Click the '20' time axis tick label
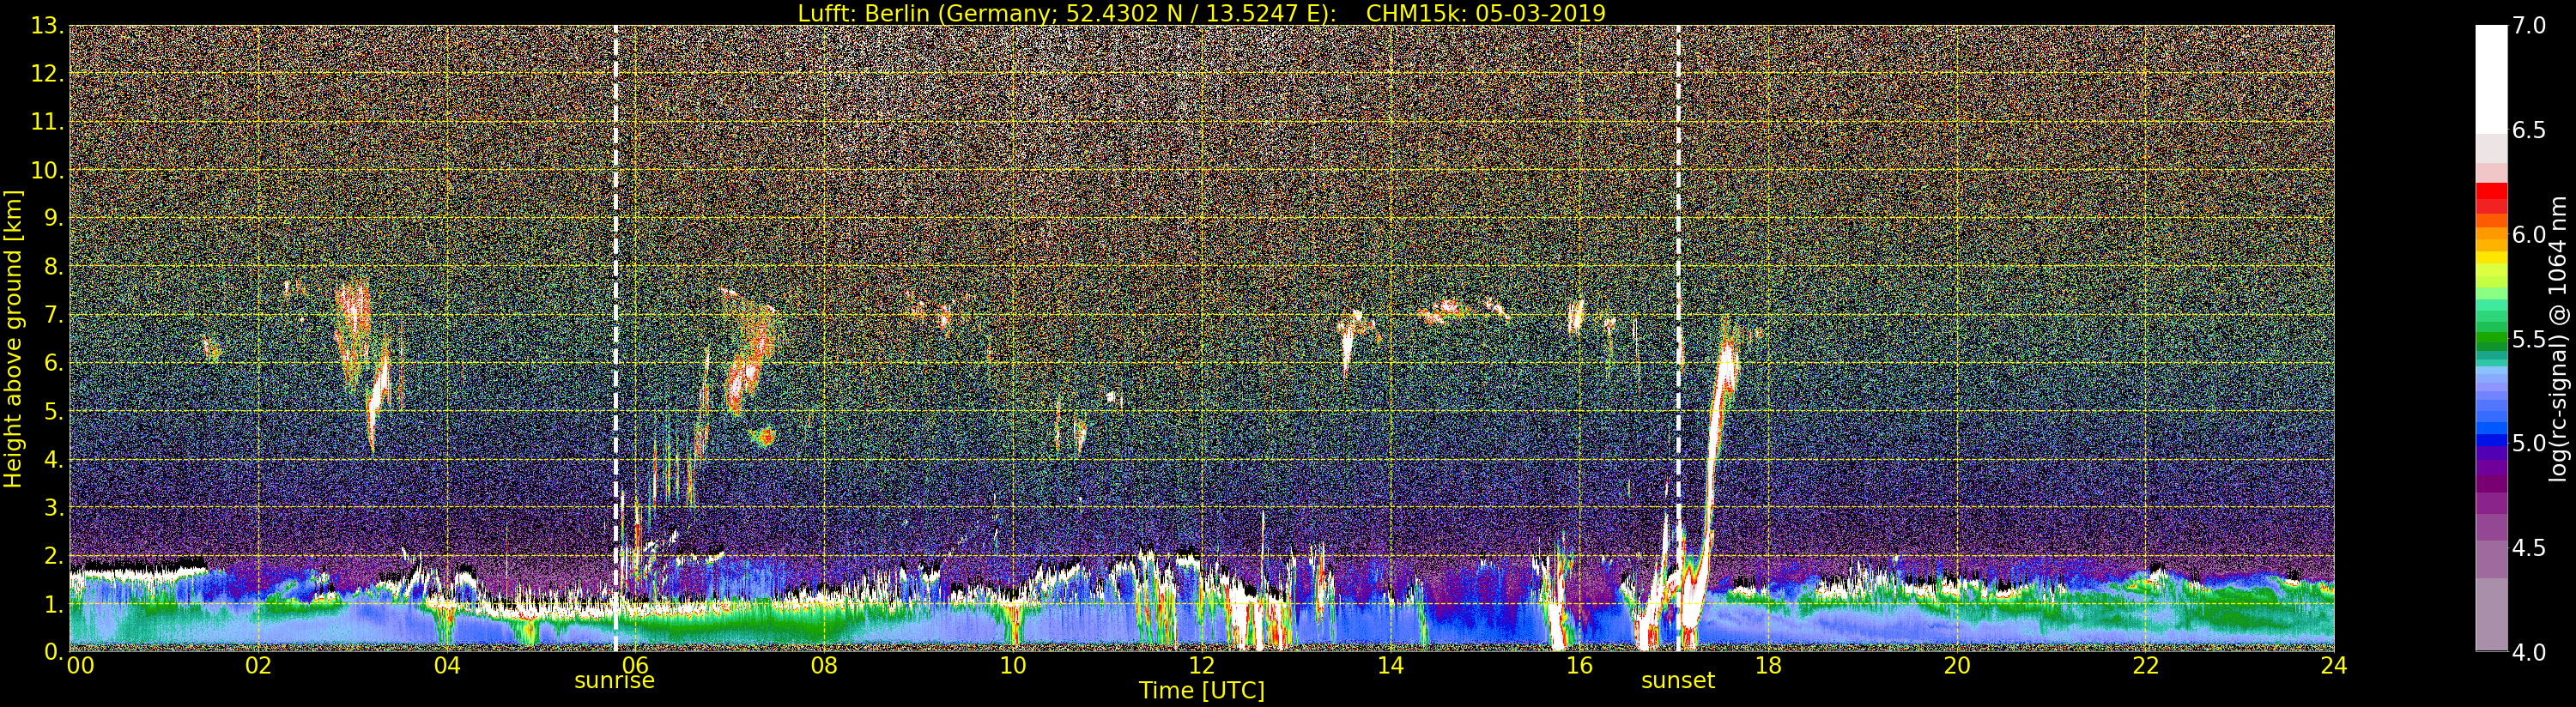The width and height of the screenshot is (2576, 707). [1957, 666]
